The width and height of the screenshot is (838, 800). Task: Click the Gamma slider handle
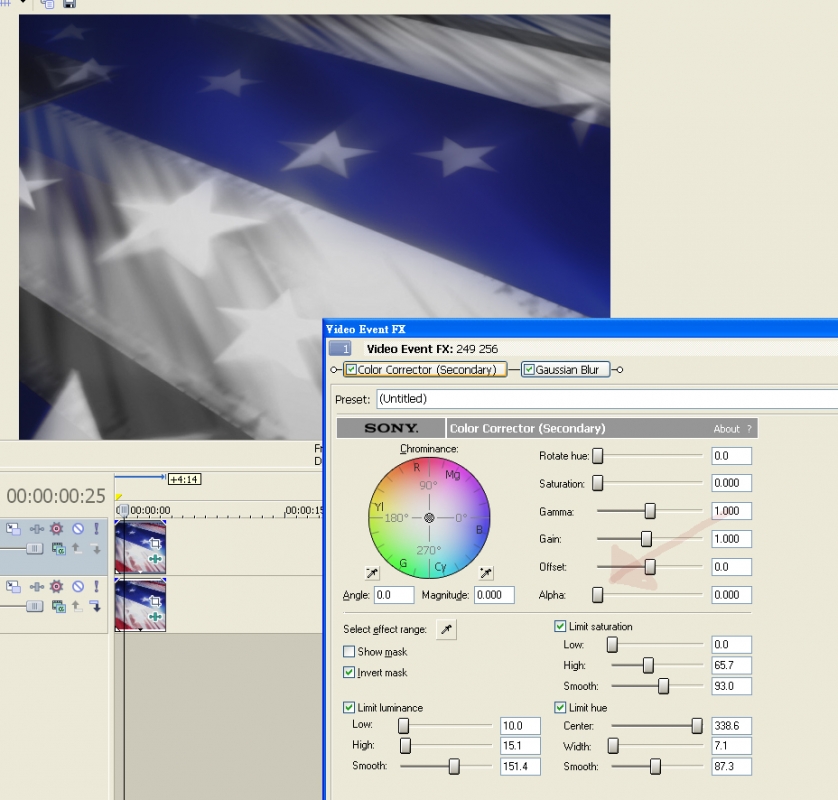point(650,511)
